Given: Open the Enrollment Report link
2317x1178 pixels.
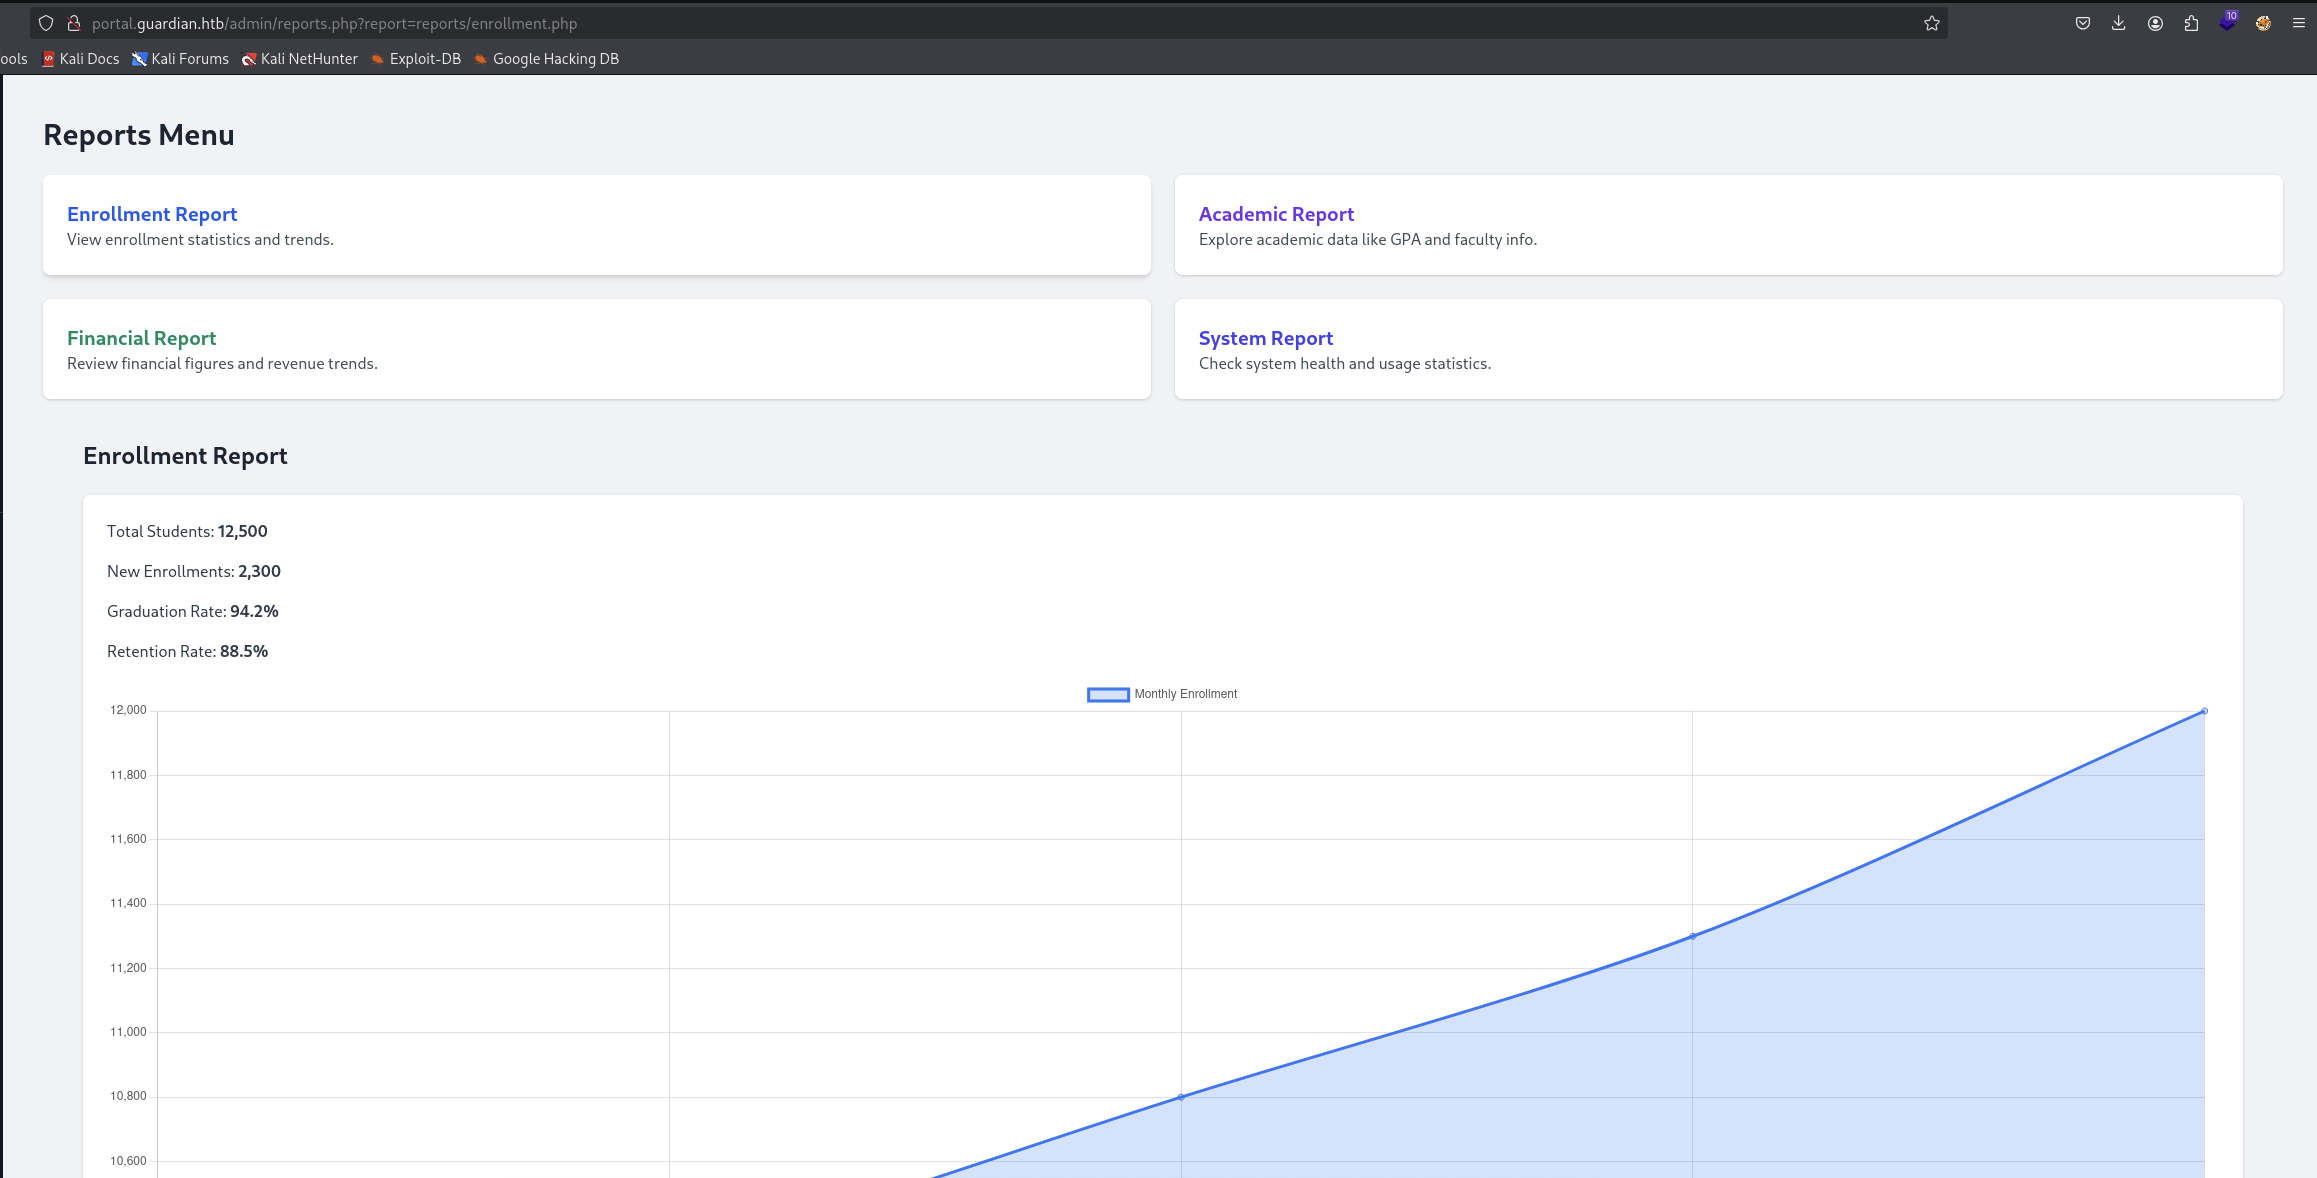Looking at the screenshot, I should 152,214.
